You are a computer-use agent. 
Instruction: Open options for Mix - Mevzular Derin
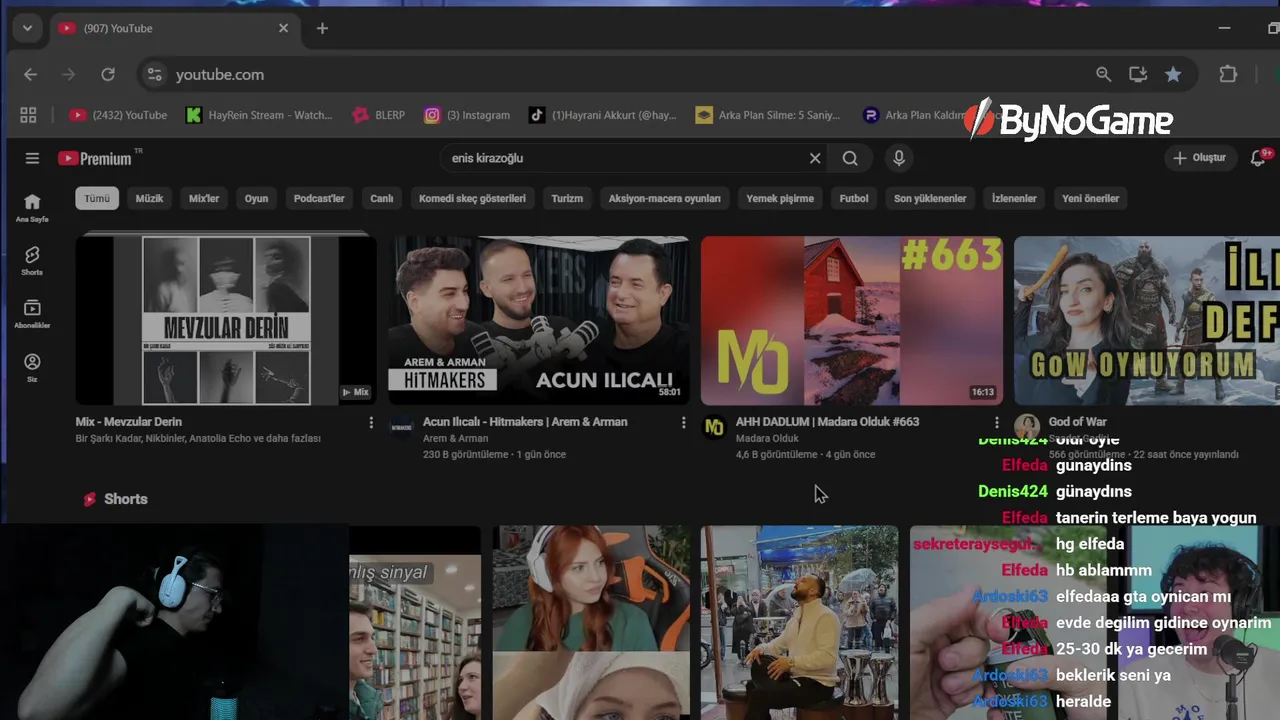(x=371, y=423)
